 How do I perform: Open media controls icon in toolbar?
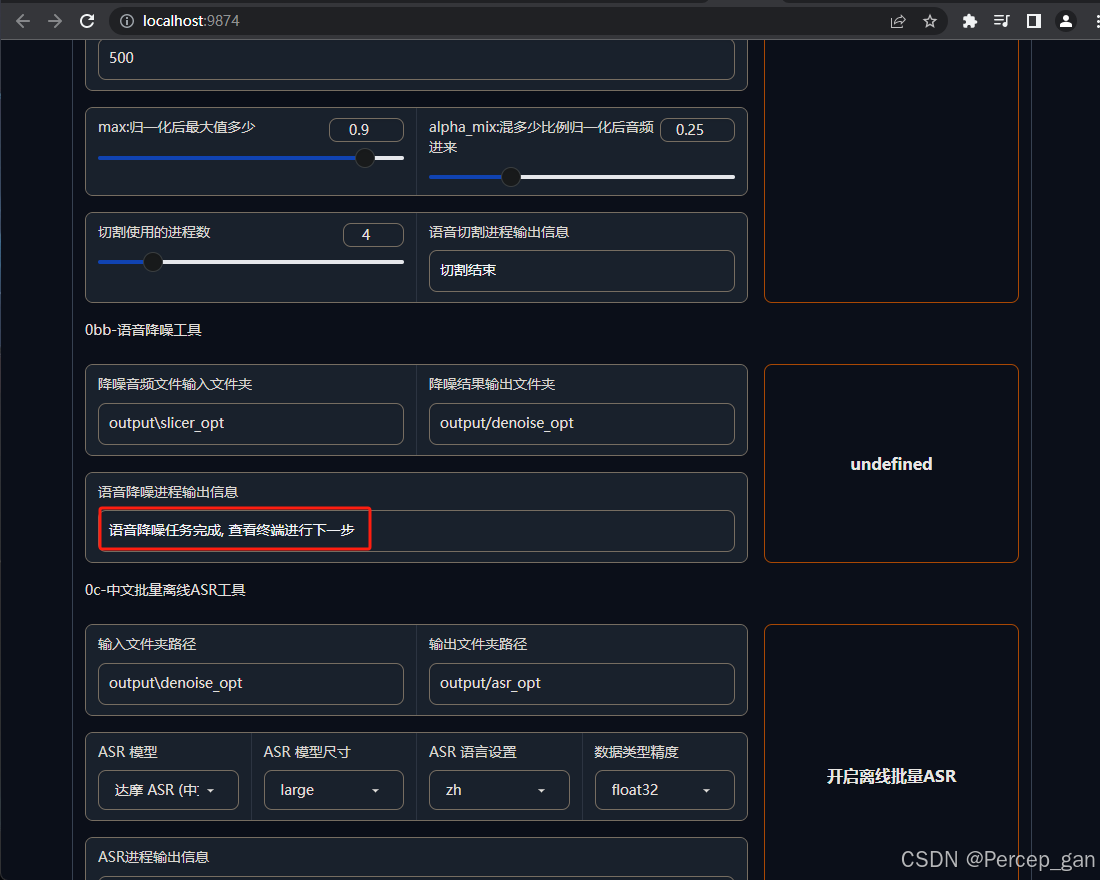pyautogui.click(x=1002, y=21)
